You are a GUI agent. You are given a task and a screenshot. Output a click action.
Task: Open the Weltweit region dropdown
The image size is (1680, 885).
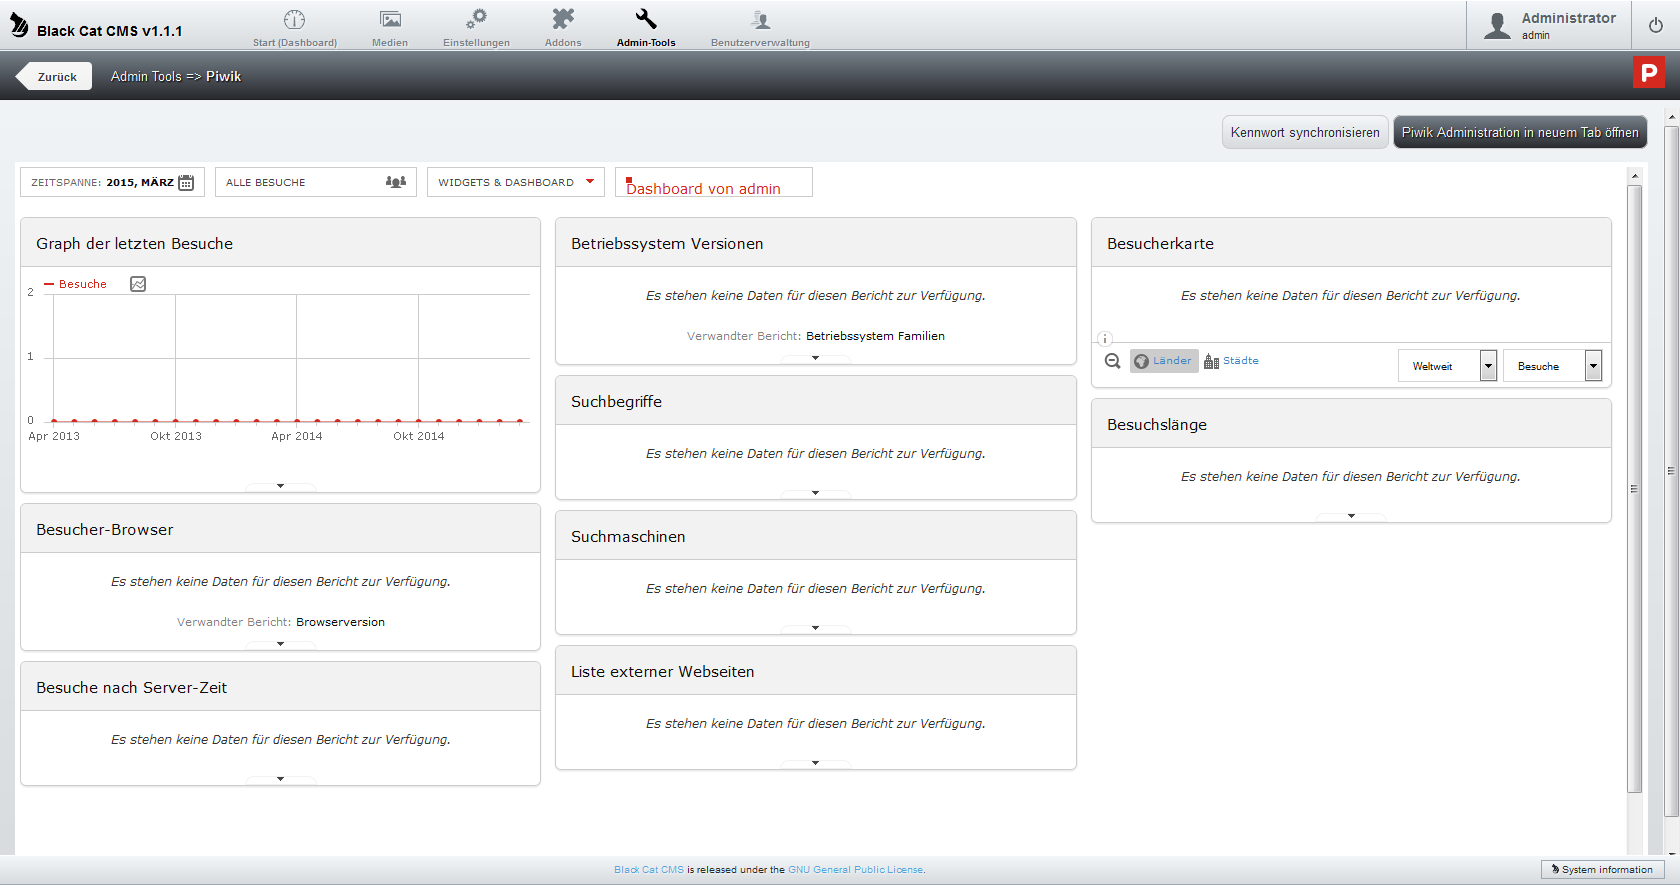pyautogui.click(x=1447, y=366)
